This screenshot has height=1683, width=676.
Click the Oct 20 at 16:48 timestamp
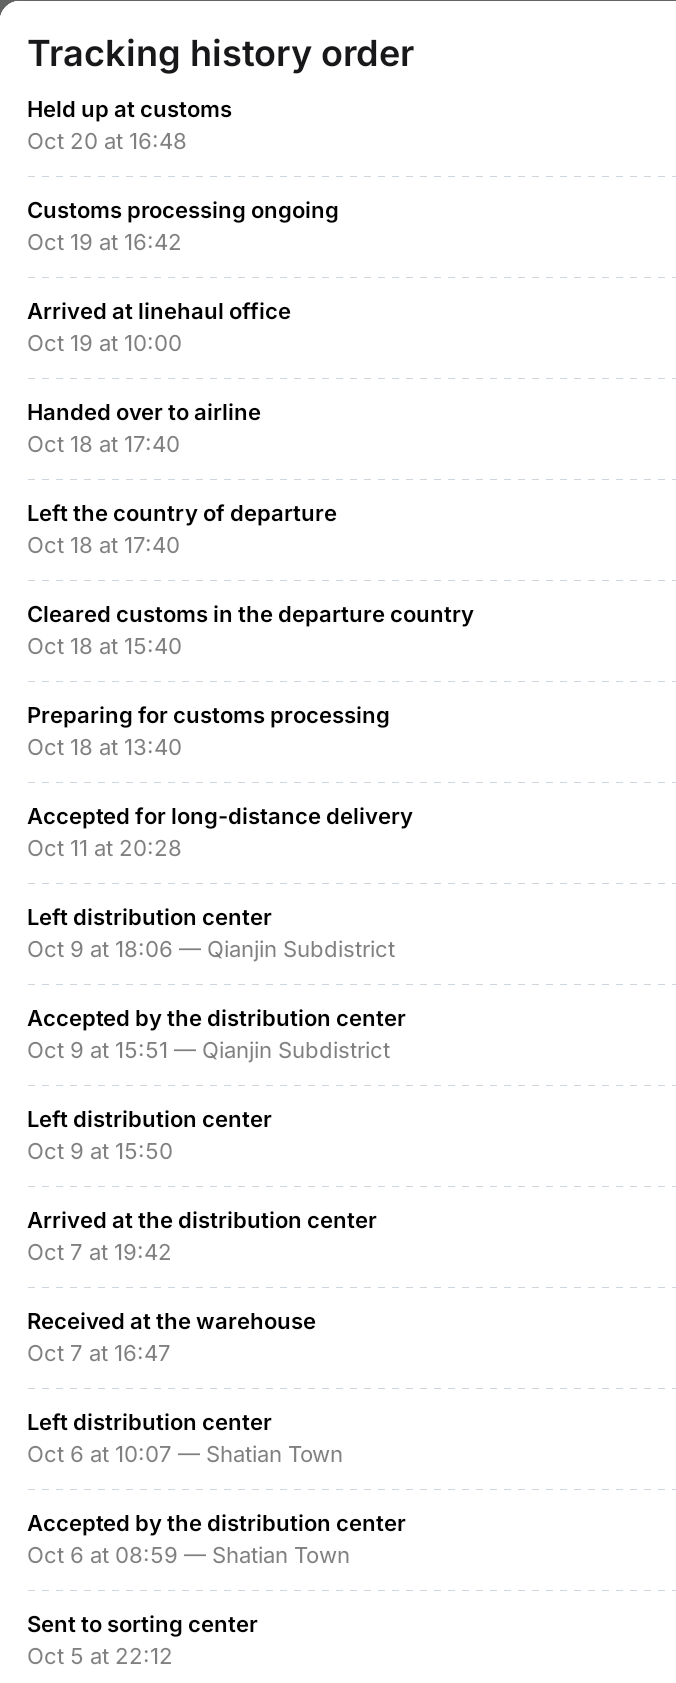107,142
